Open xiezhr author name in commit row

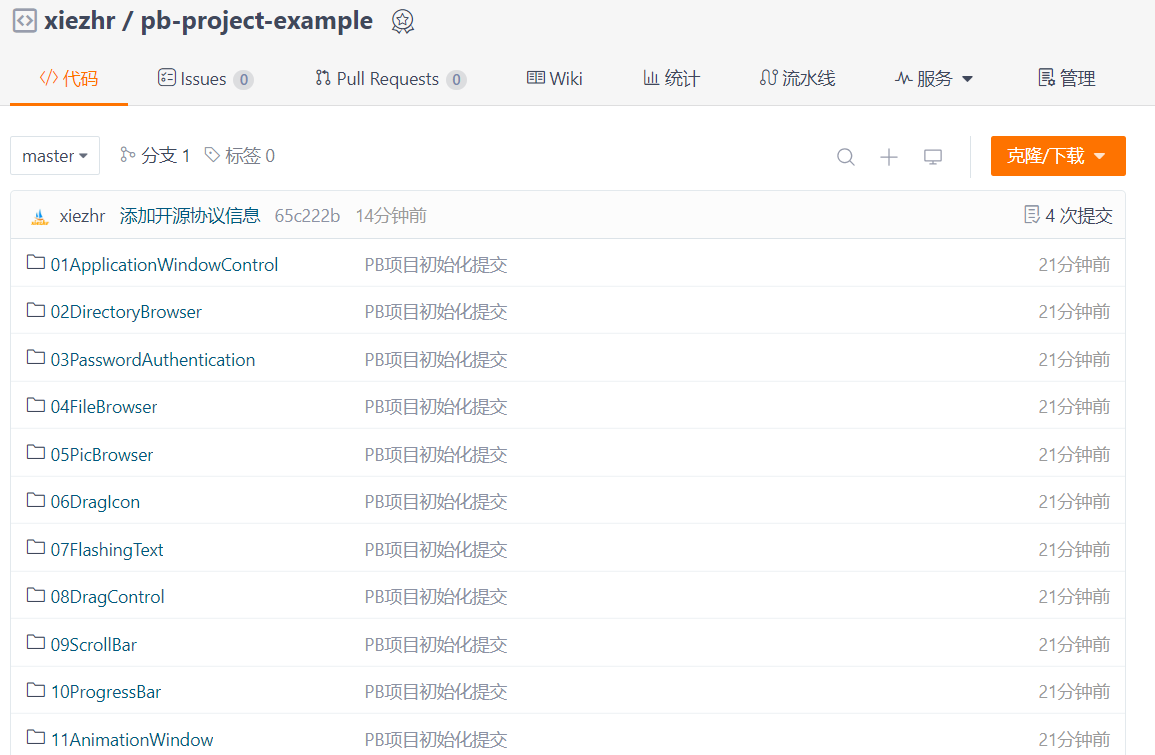(x=82, y=216)
